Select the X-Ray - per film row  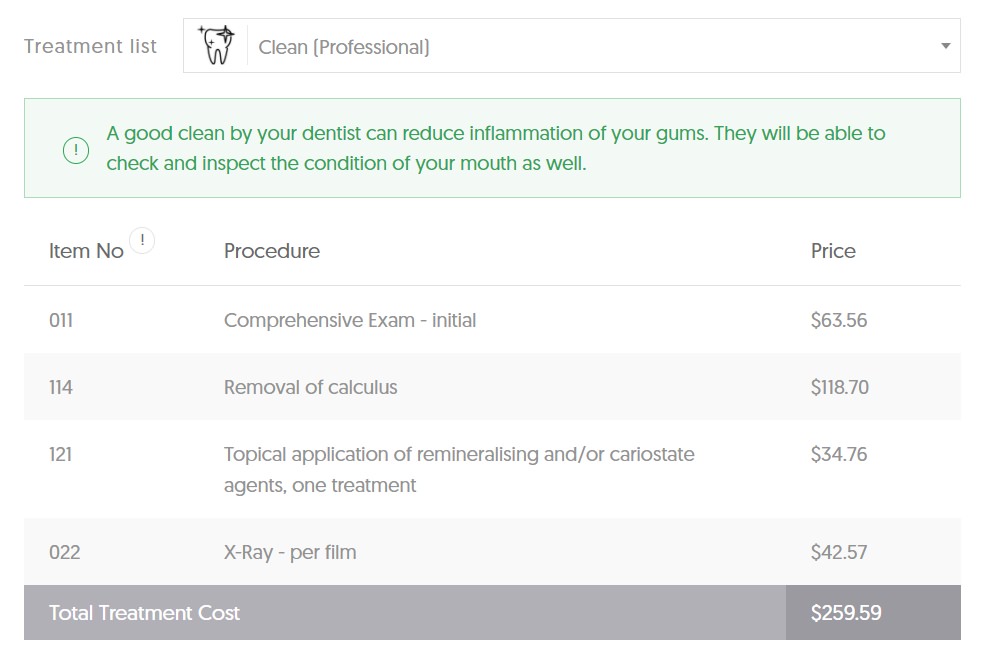492,552
